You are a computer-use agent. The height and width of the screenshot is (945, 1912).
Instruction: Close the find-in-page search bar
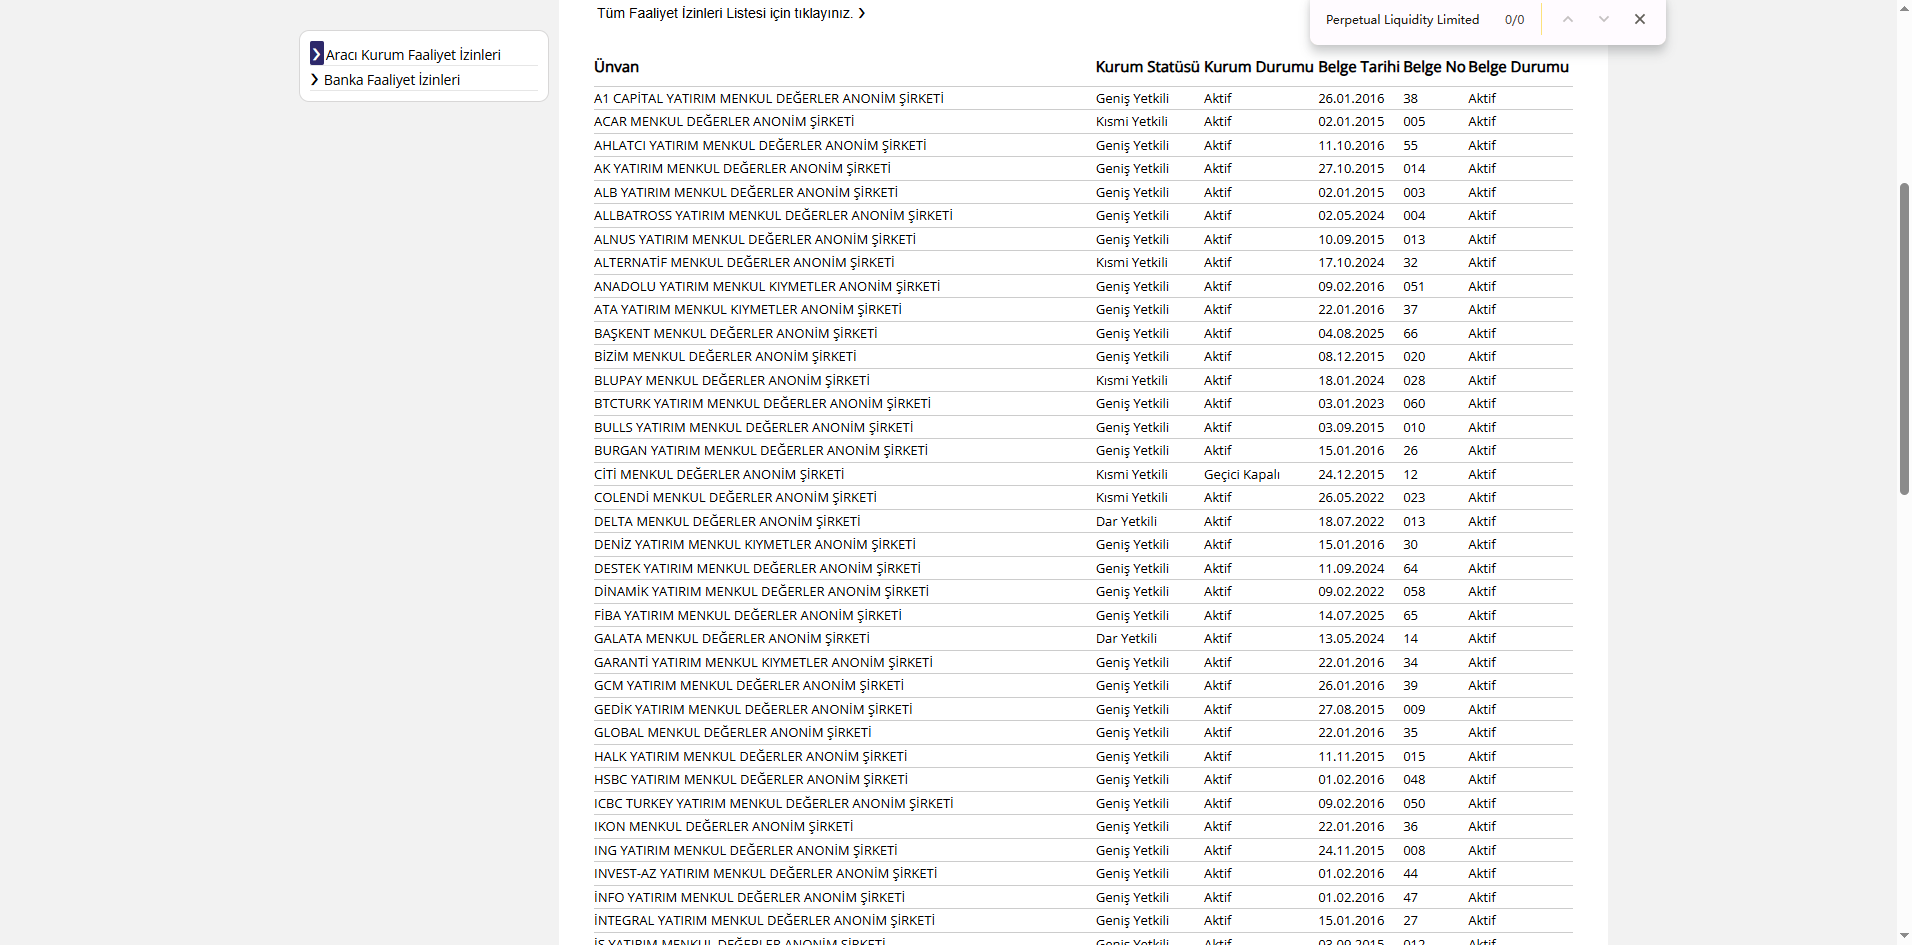click(x=1639, y=19)
